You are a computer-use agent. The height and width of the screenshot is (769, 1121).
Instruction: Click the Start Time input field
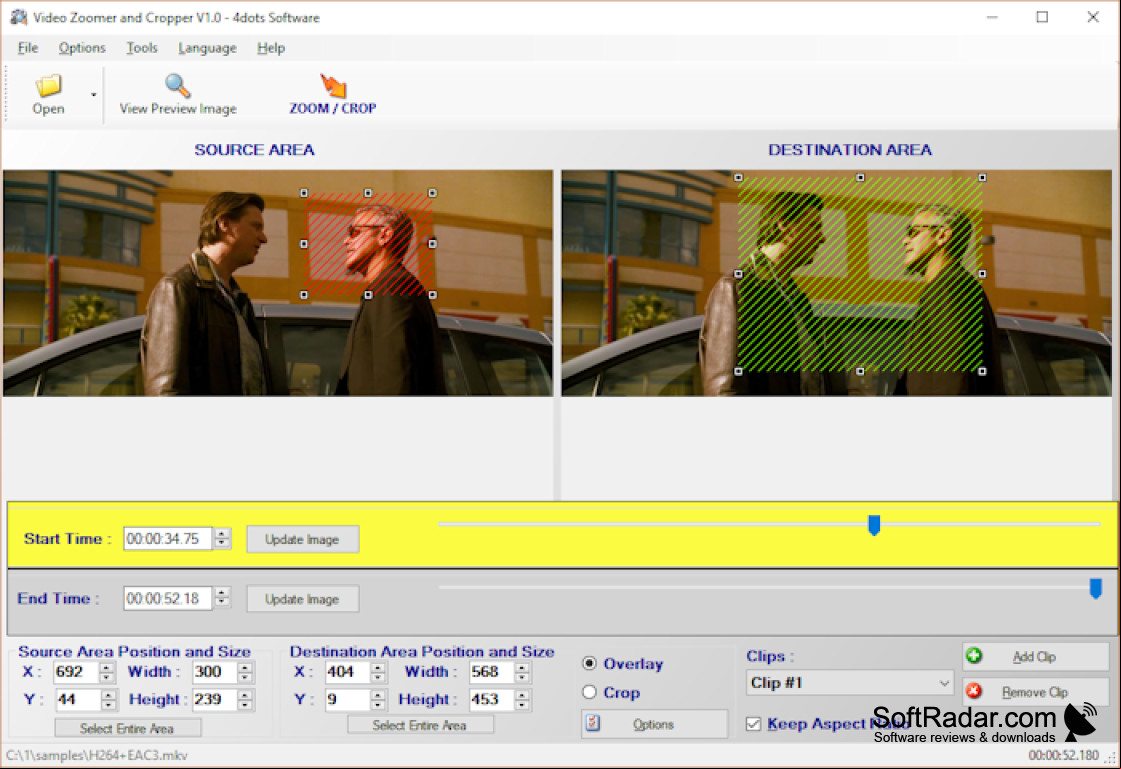pyautogui.click(x=168, y=539)
